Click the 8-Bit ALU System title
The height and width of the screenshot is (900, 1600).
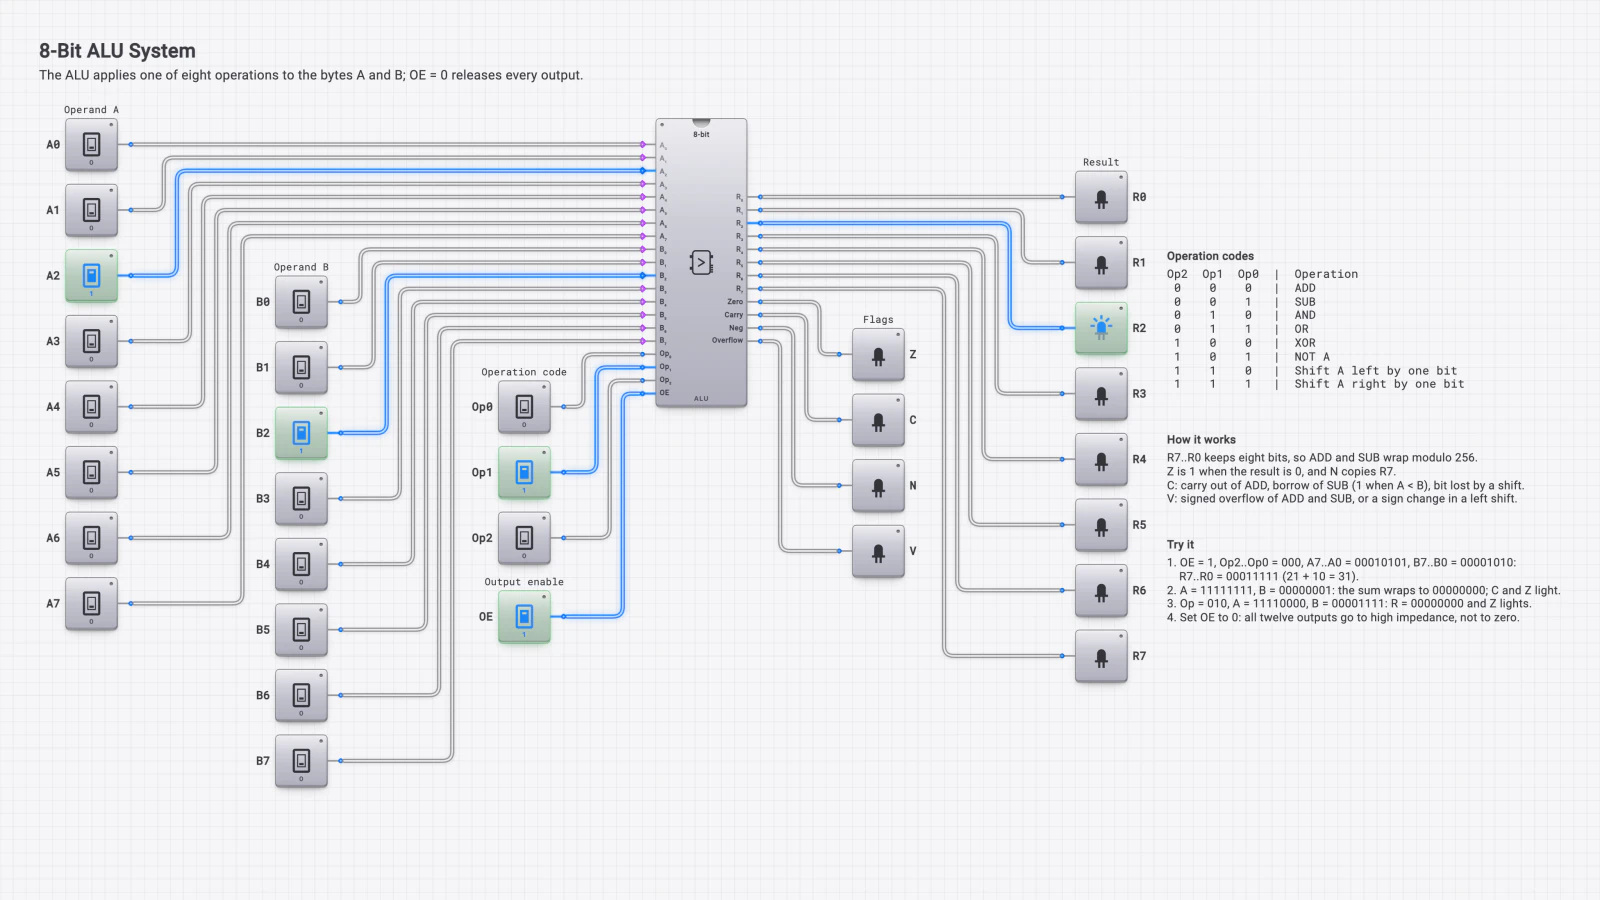click(x=117, y=51)
